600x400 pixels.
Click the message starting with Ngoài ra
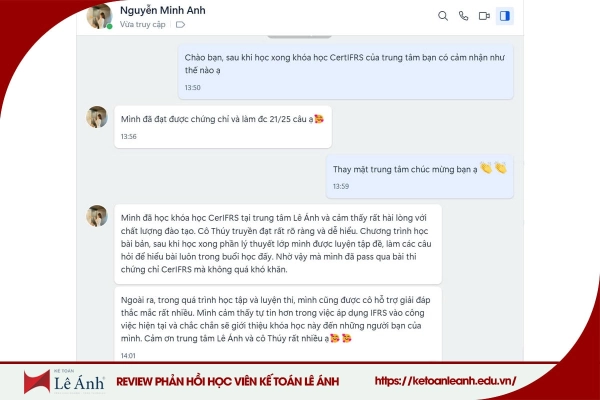[278, 325]
